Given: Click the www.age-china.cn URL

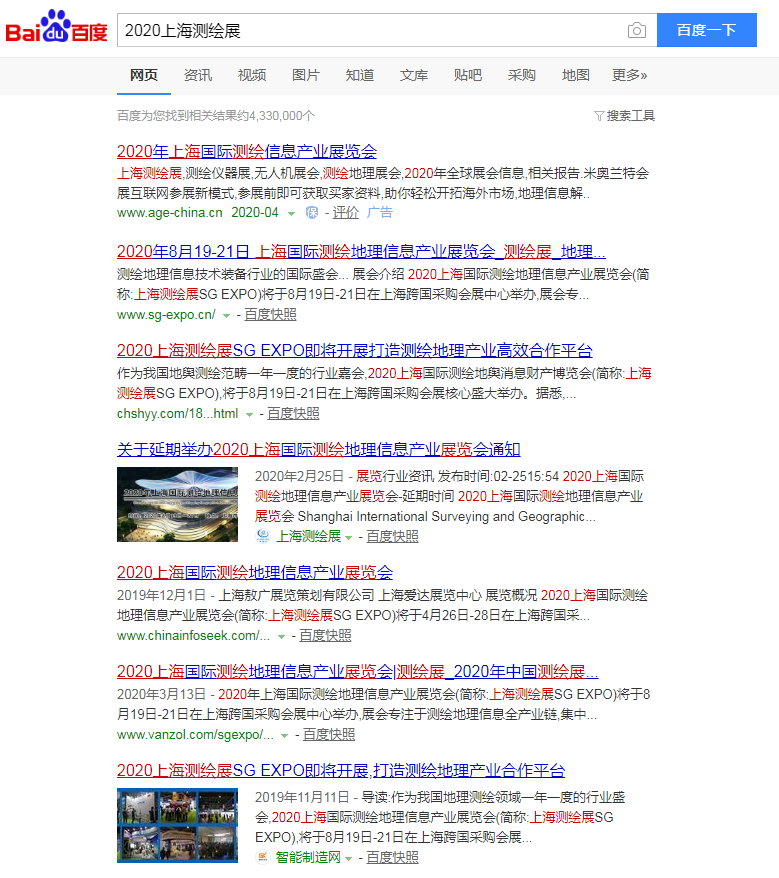Looking at the screenshot, I should click(x=170, y=213).
